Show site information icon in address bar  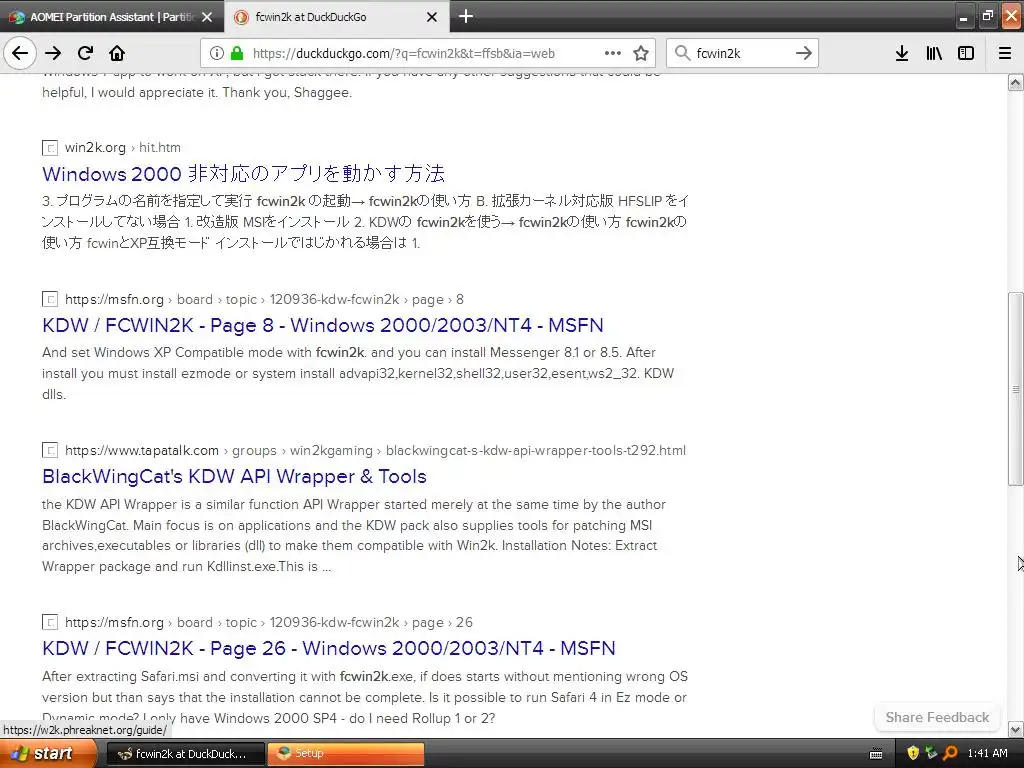pos(217,53)
